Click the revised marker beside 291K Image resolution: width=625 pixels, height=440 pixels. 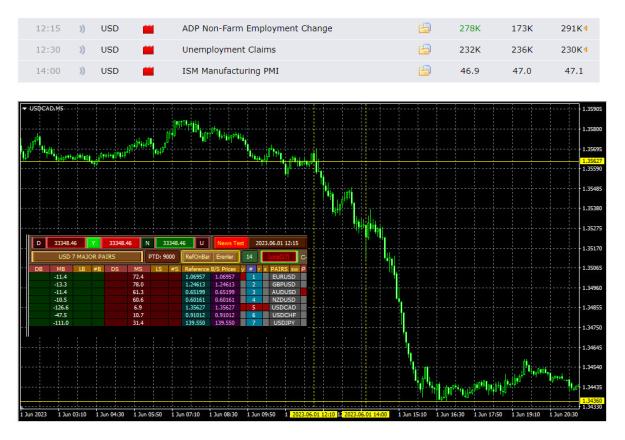(x=586, y=28)
